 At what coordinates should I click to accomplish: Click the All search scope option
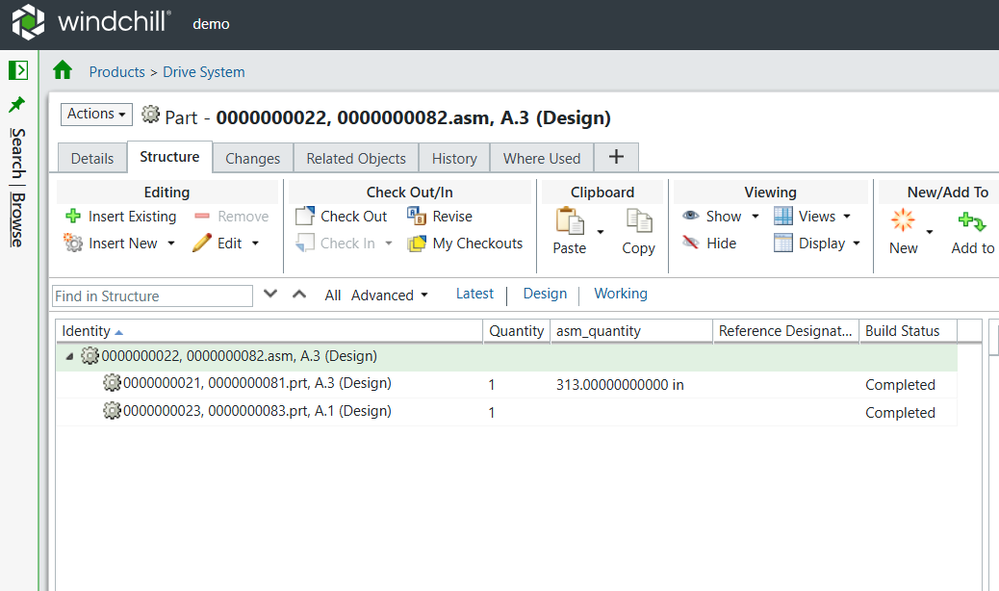coord(333,295)
